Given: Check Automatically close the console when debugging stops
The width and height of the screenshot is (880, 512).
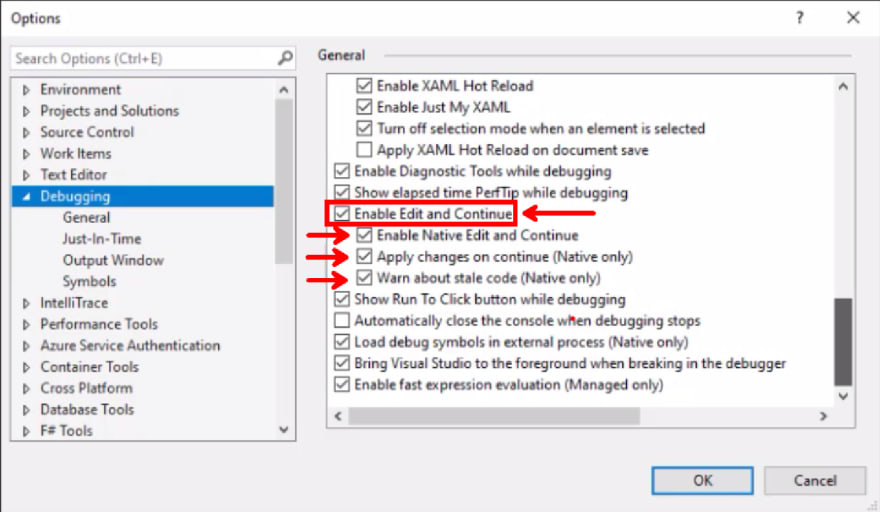Looking at the screenshot, I should click(x=342, y=321).
